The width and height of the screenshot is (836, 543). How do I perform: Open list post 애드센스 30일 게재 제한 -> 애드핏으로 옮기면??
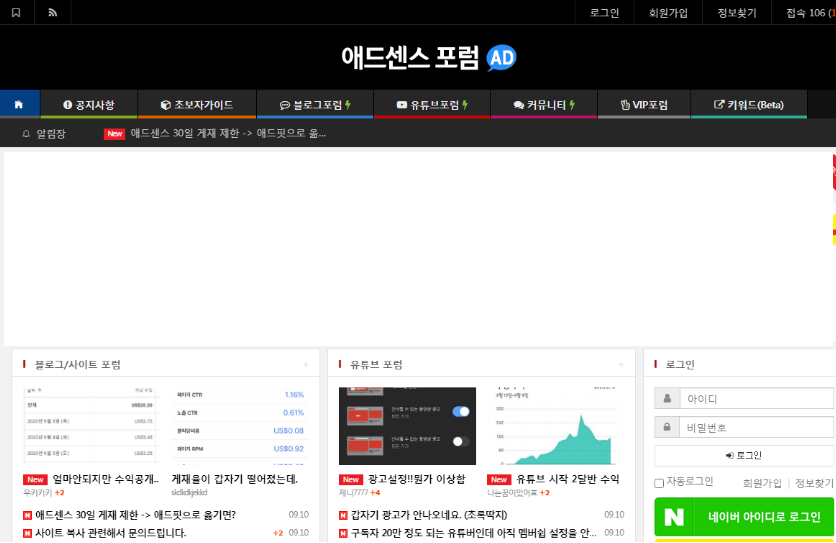tap(135, 515)
